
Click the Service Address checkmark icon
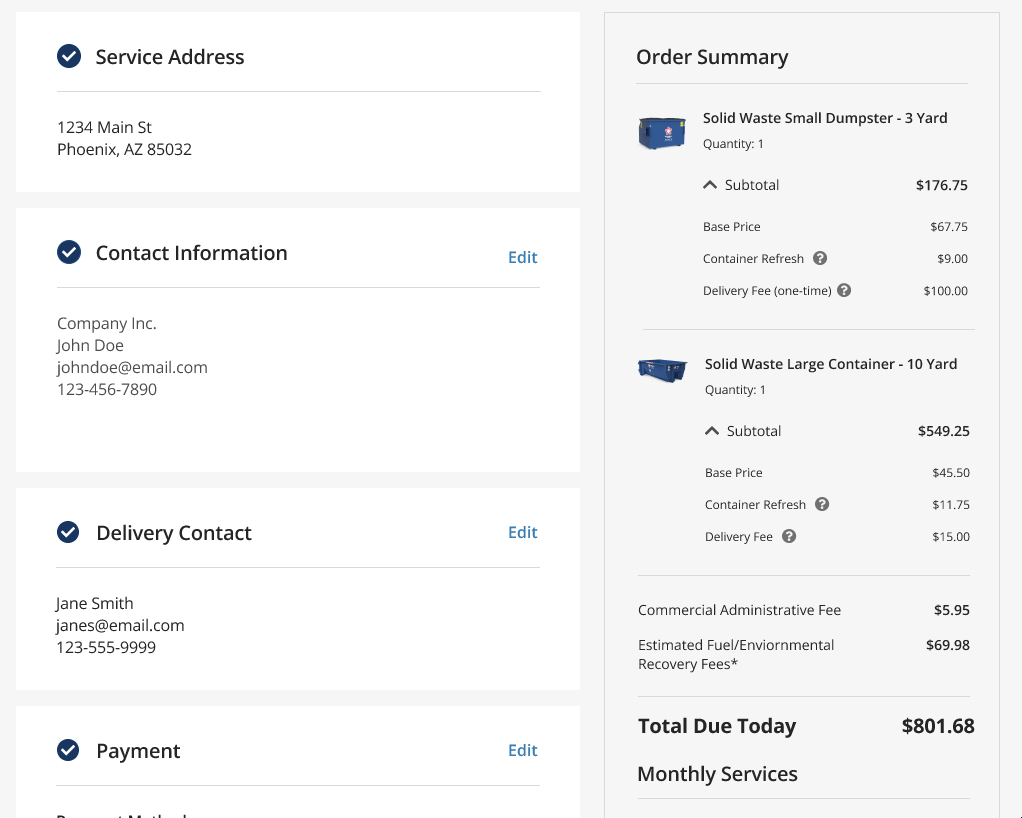click(69, 57)
